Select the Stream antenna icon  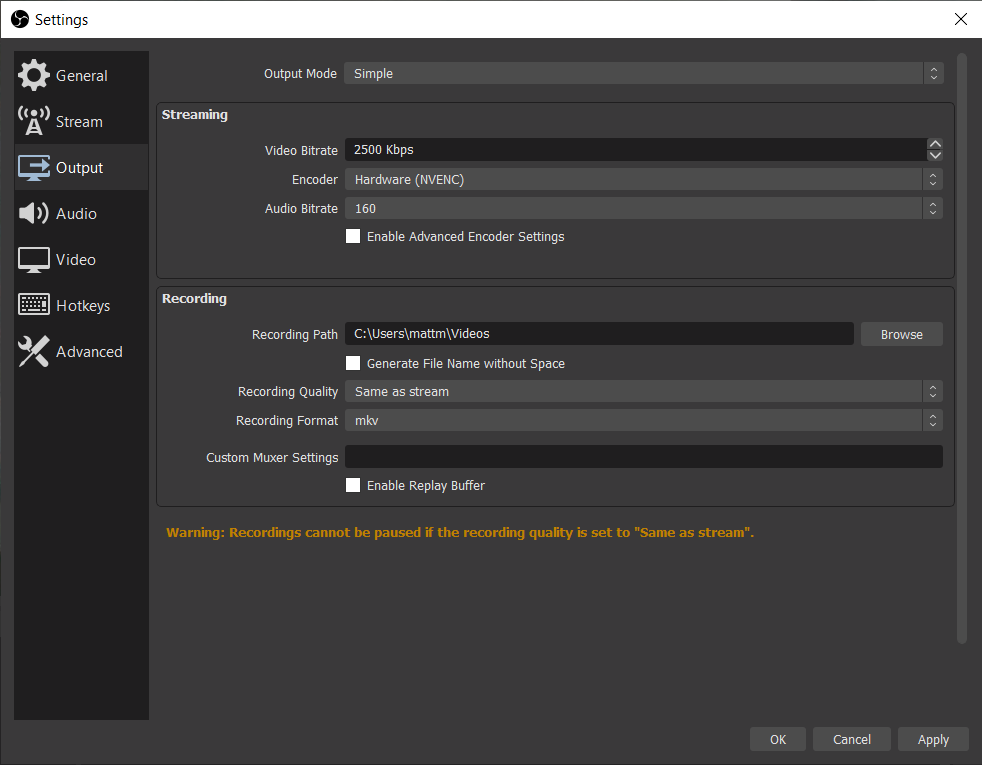pyautogui.click(x=34, y=122)
